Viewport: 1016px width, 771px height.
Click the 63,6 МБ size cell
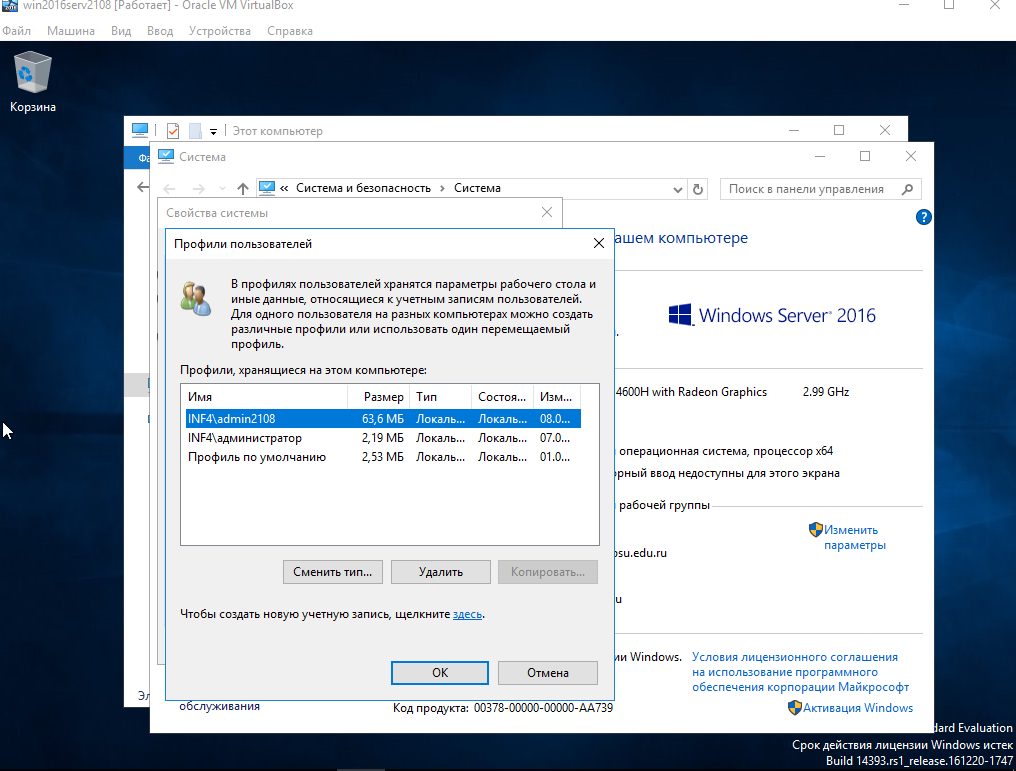382,419
